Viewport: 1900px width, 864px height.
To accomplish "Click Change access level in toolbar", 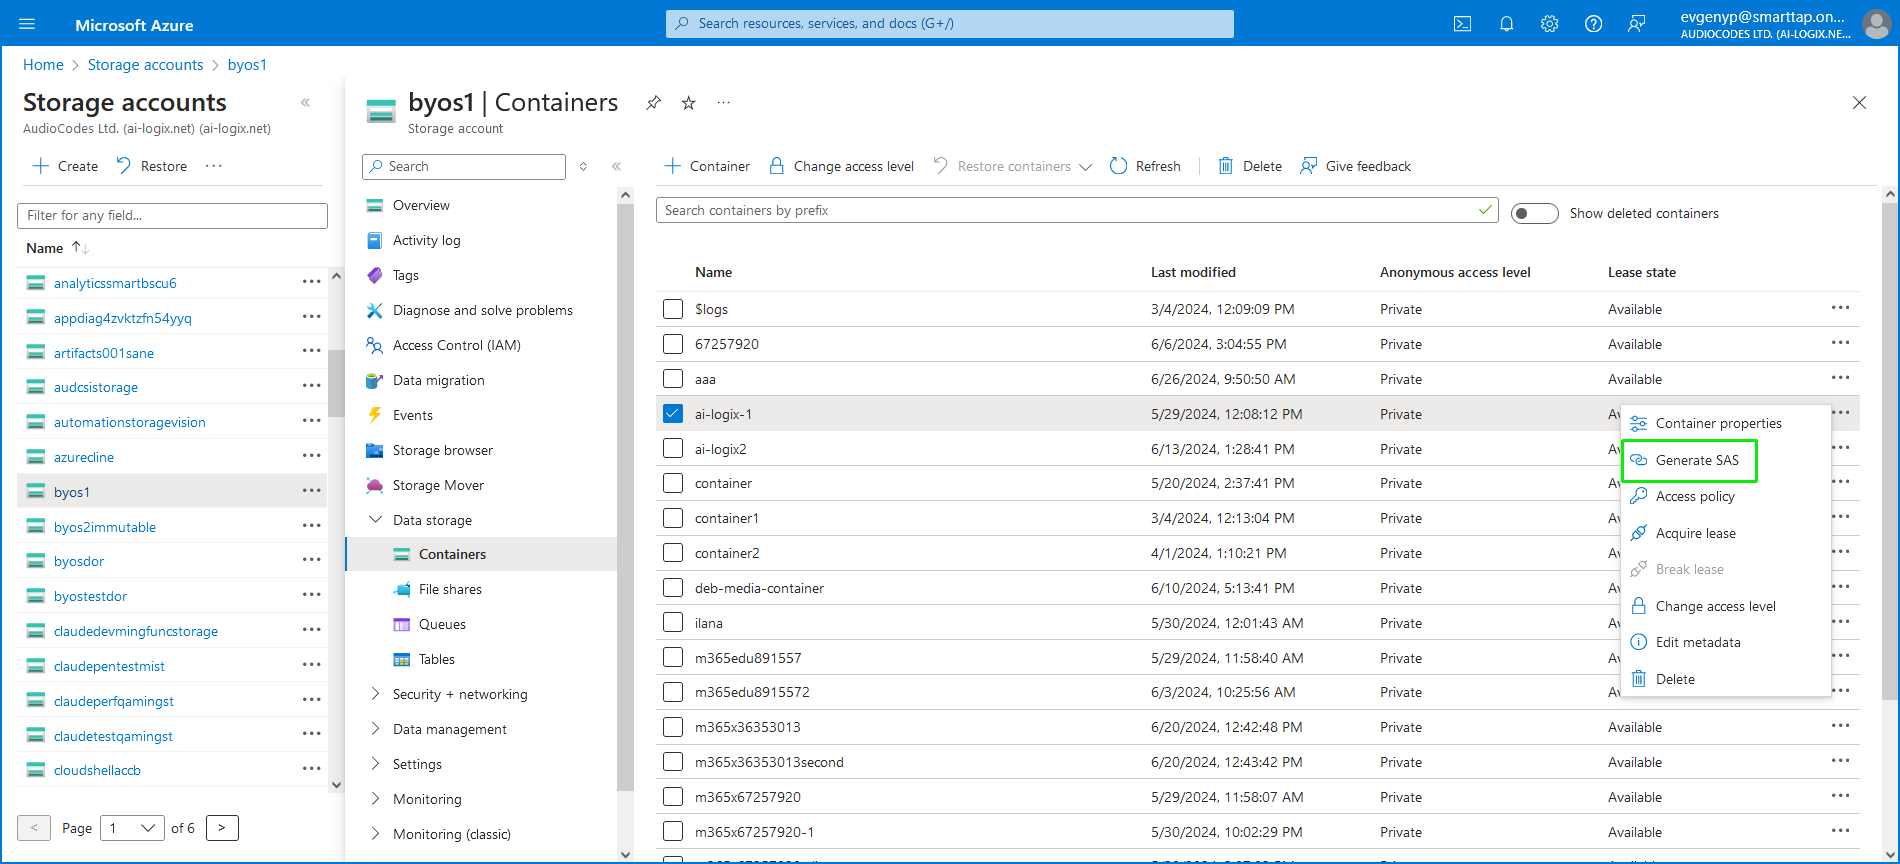I will point(841,166).
